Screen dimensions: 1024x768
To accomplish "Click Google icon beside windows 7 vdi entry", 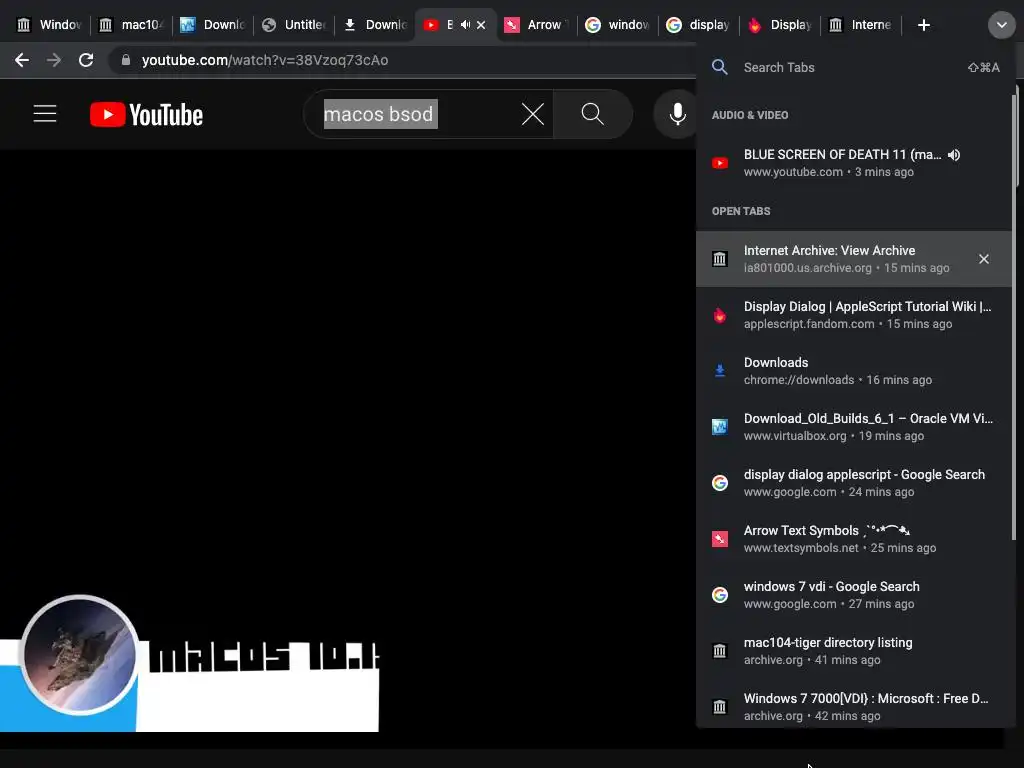I will pyautogui.click(x=720, y=595).
